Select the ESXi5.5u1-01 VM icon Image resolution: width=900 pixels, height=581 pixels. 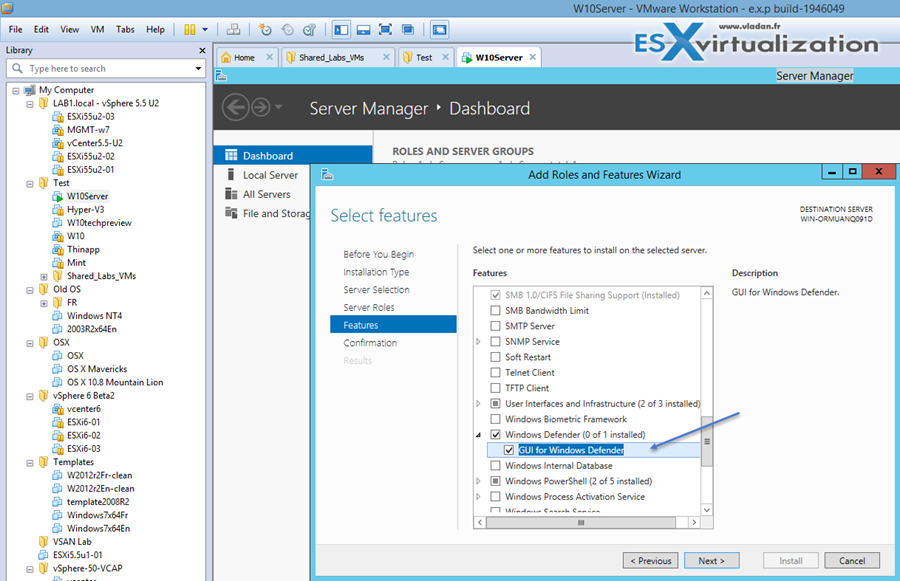[44, 555]
